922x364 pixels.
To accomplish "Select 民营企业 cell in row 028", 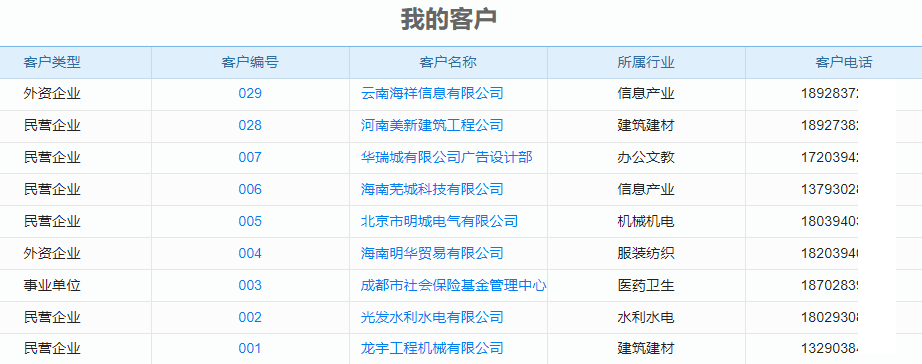I will pos(52,126).
